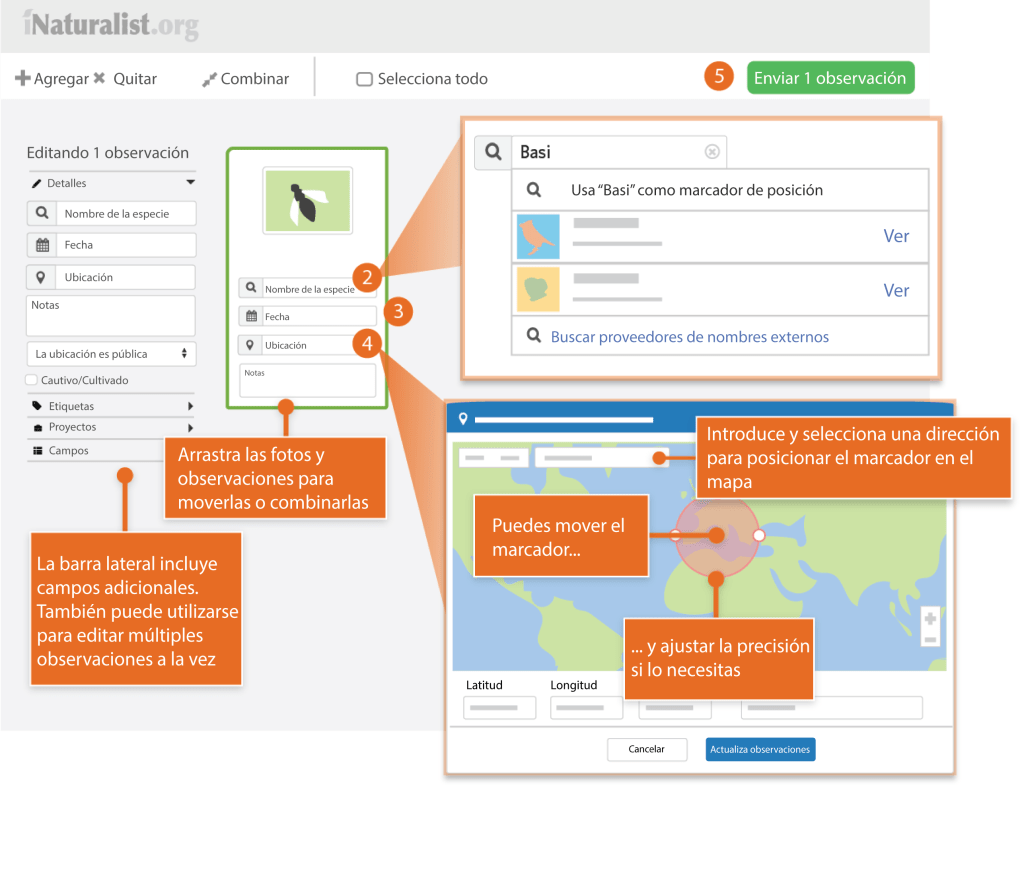Image resolution: width=1024 pixels, height=874 pixels.
Task: Click the Combinar merge icon
Action: (209, 79)
